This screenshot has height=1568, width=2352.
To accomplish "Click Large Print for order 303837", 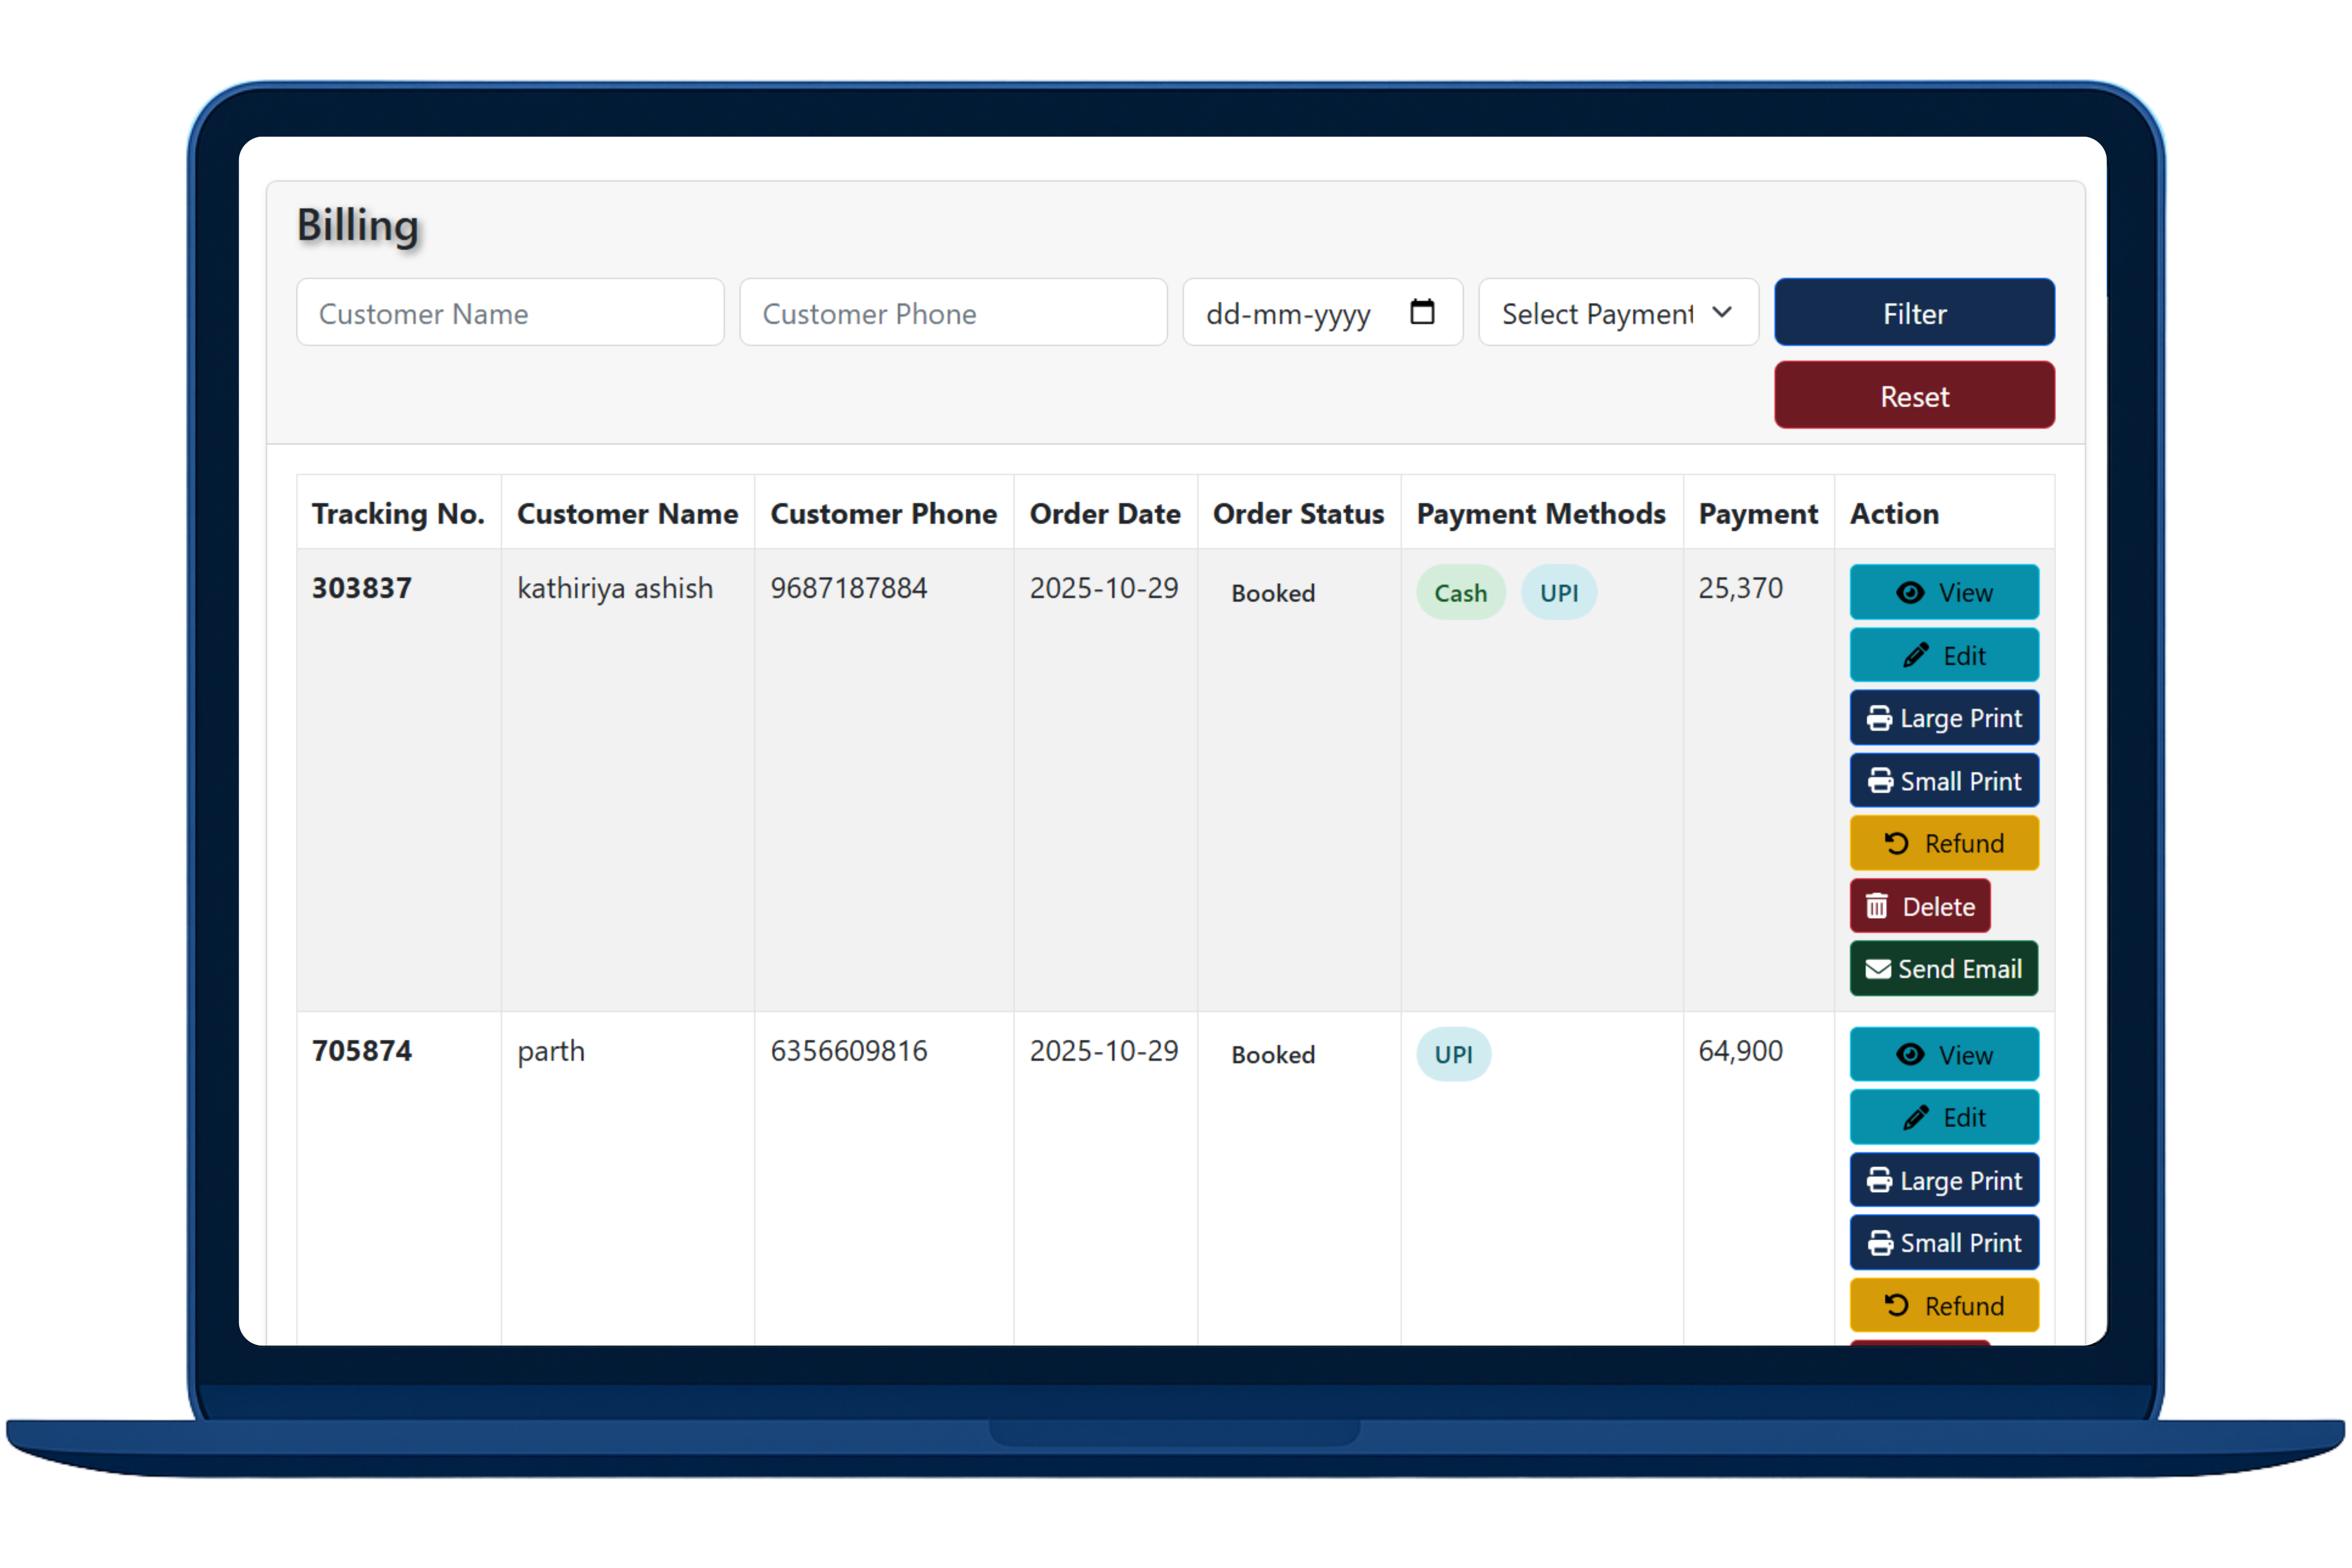I will 1943,718.
